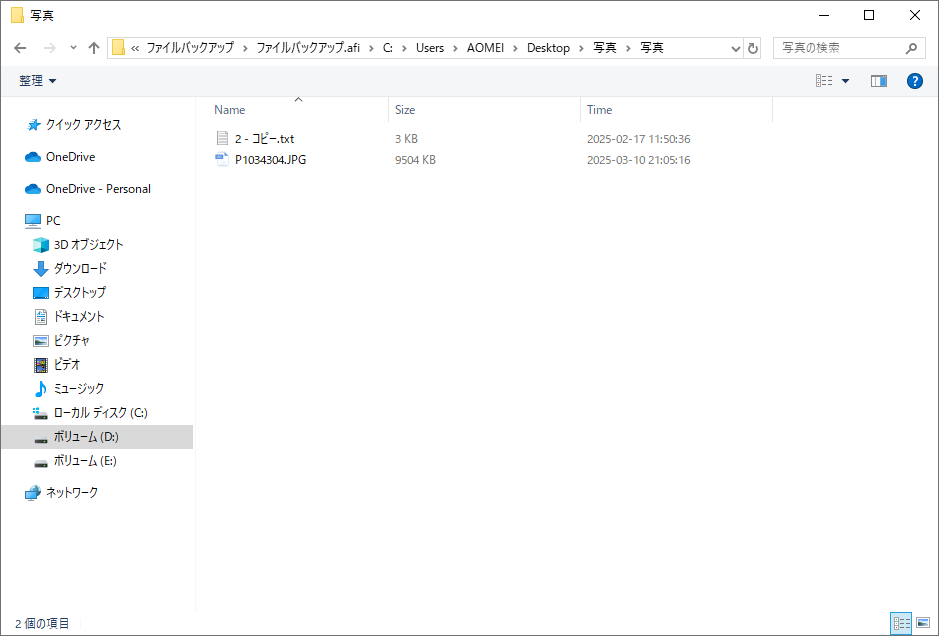Refresh the current folder view
This screenshot has height=636, width=939.
pyautogui.click(x=753, y=49)
